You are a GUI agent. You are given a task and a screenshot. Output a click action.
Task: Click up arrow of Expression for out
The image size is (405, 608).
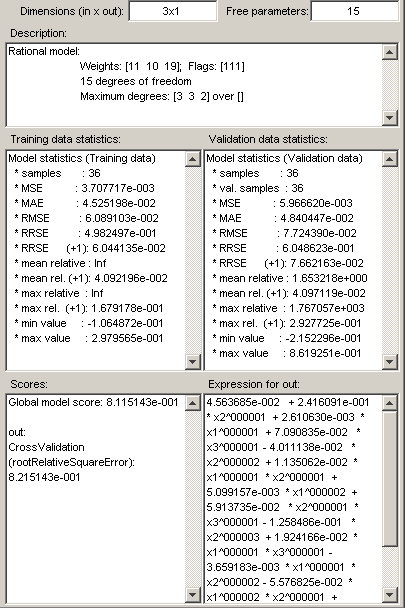(390, 403)
